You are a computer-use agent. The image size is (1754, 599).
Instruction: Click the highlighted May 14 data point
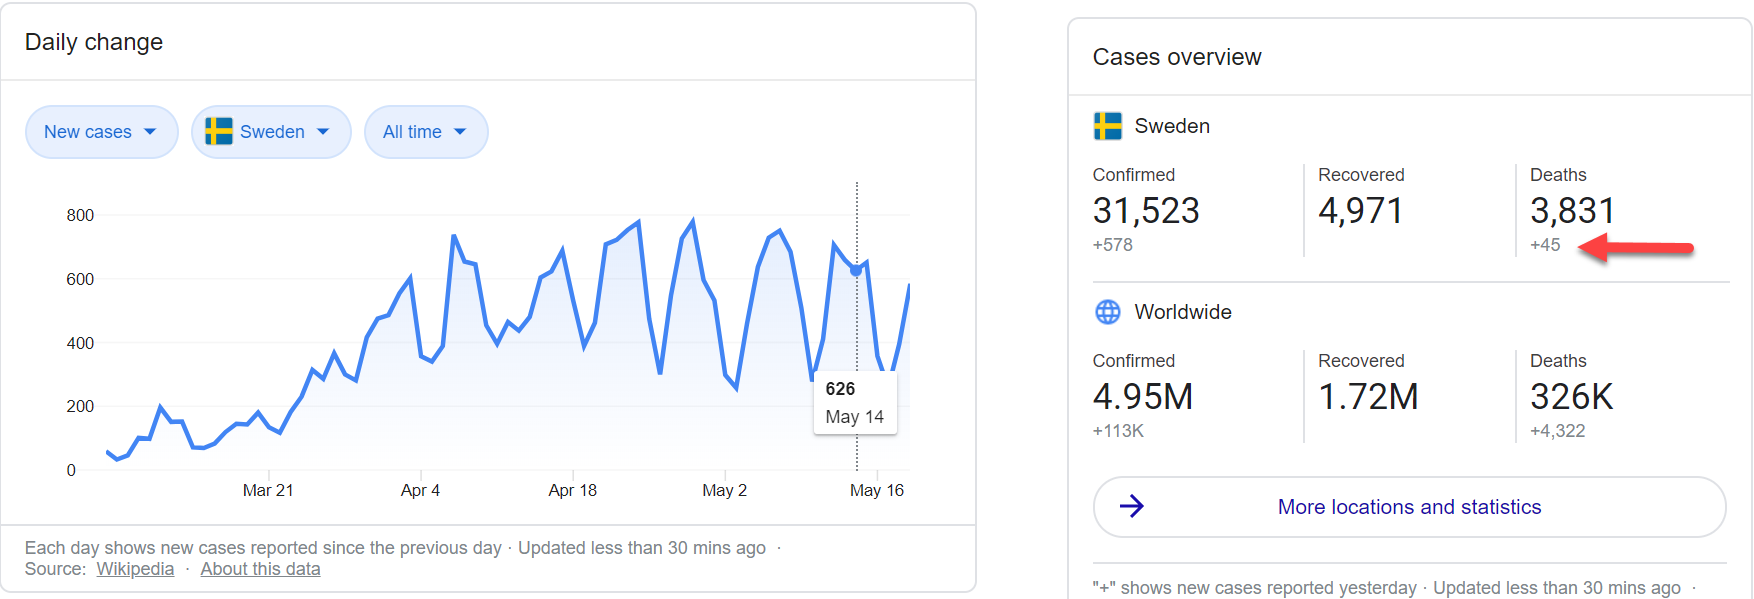[856, 270]
